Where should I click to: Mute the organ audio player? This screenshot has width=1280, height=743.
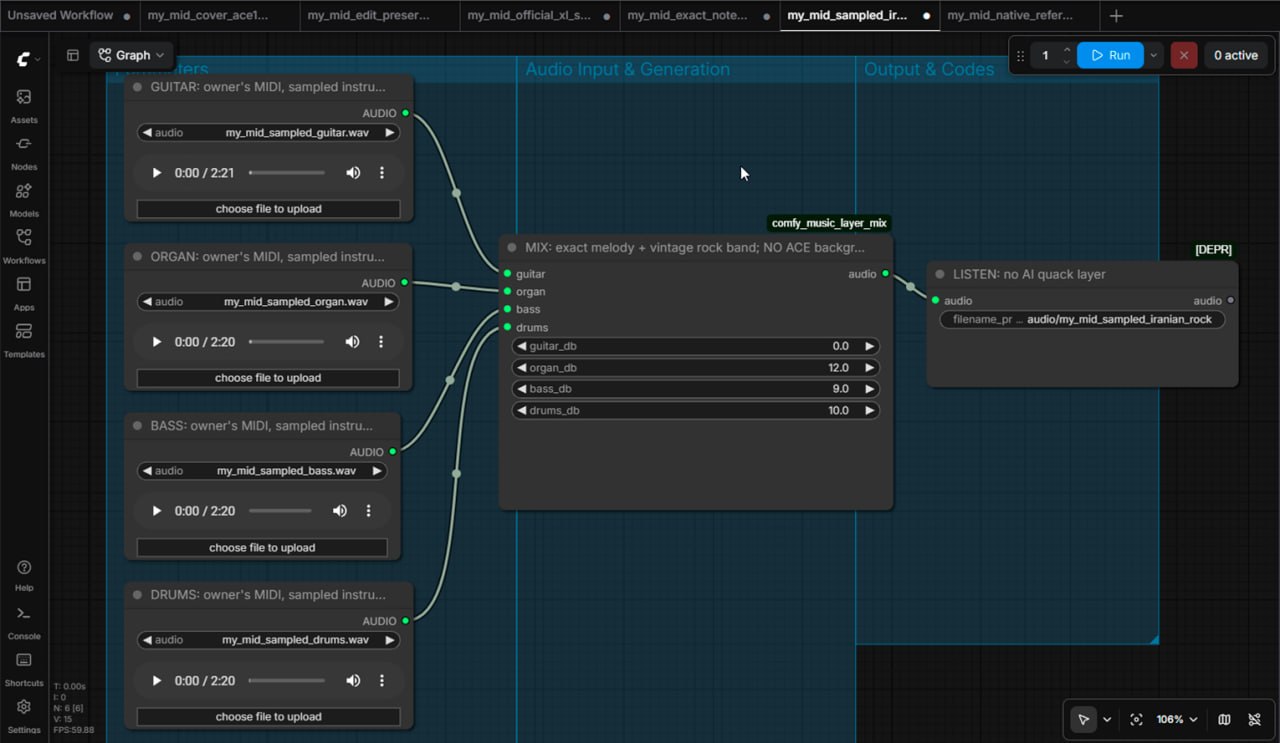(352, 342)
